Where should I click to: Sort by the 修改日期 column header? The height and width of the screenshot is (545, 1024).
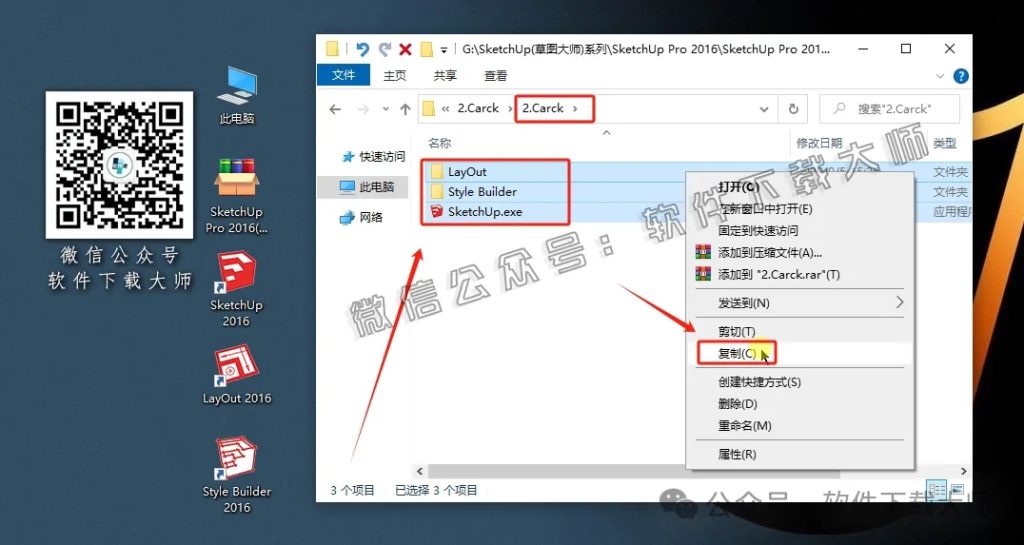coord(818,143)
